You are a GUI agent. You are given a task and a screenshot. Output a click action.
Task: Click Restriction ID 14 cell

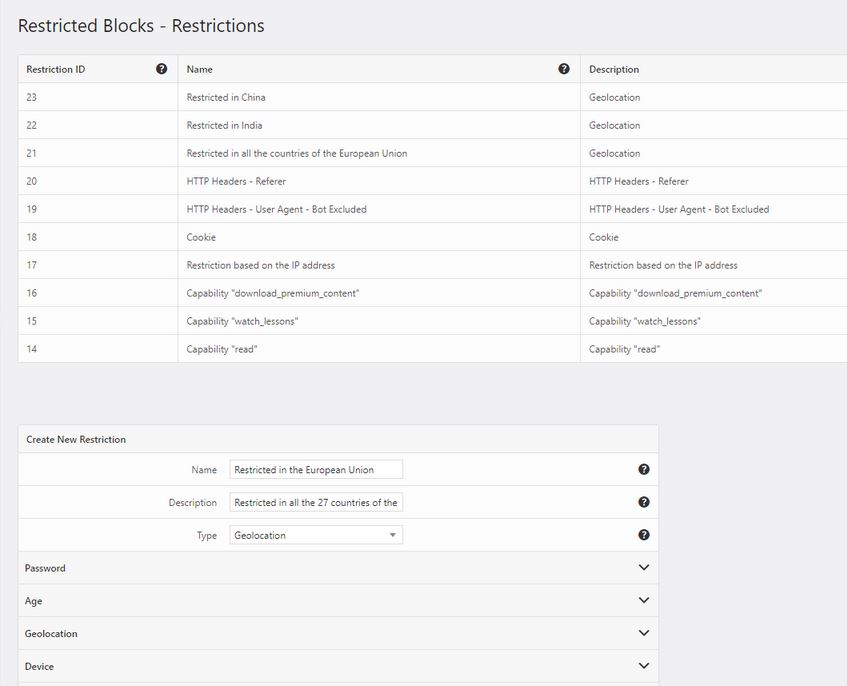pyautogui.click(x=98, y=349)
